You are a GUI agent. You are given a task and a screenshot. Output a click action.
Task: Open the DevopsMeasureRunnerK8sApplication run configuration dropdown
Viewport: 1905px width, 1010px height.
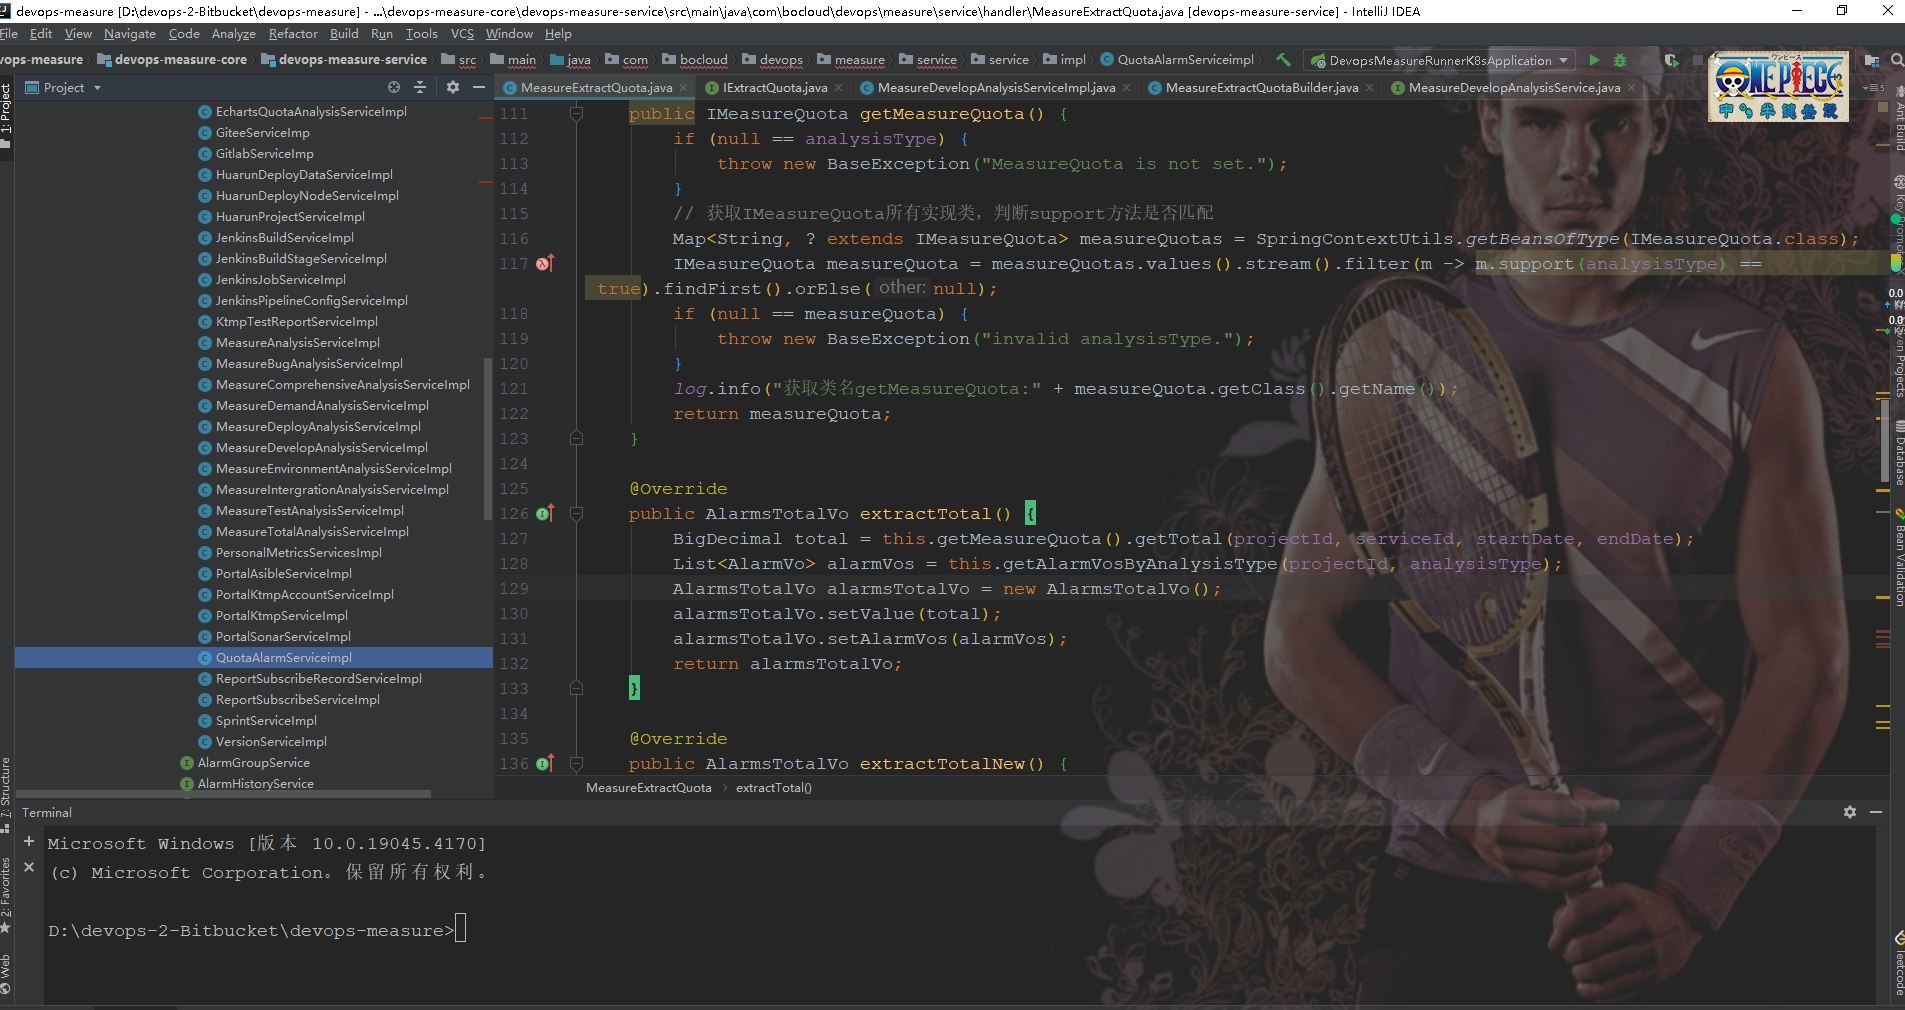coord(1441,60)
